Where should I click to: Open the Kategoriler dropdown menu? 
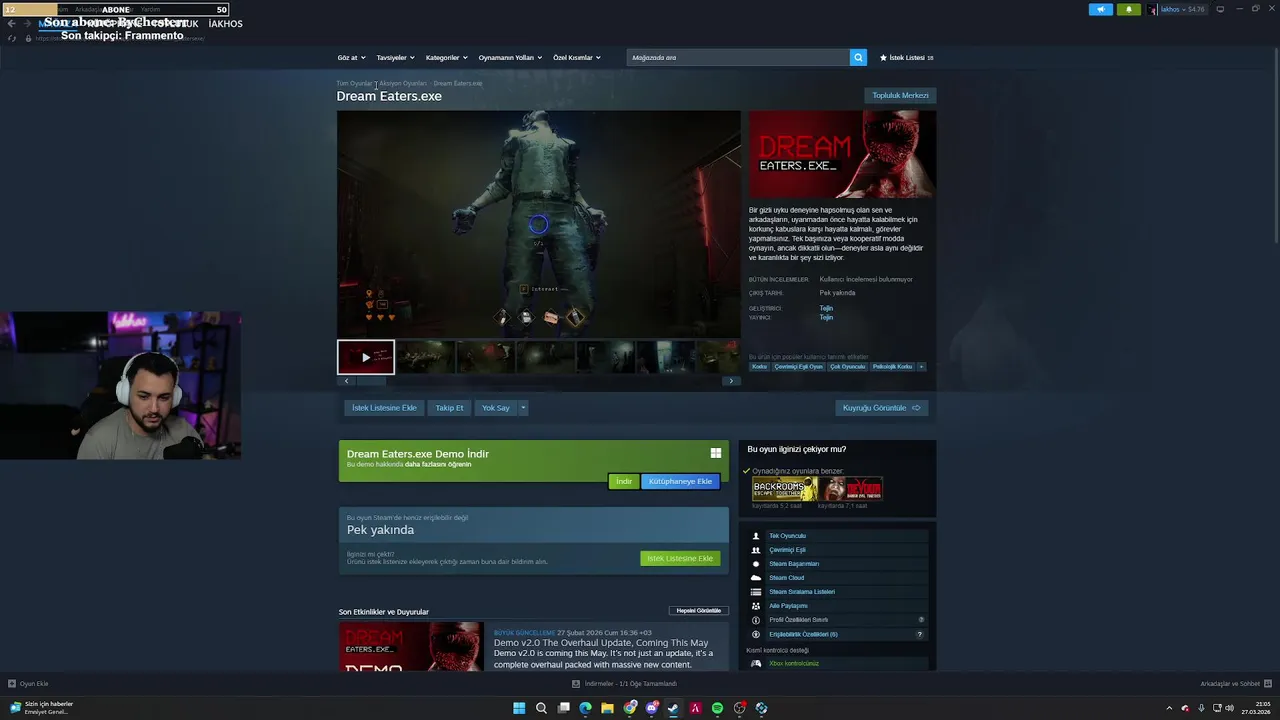pos(446,57)
